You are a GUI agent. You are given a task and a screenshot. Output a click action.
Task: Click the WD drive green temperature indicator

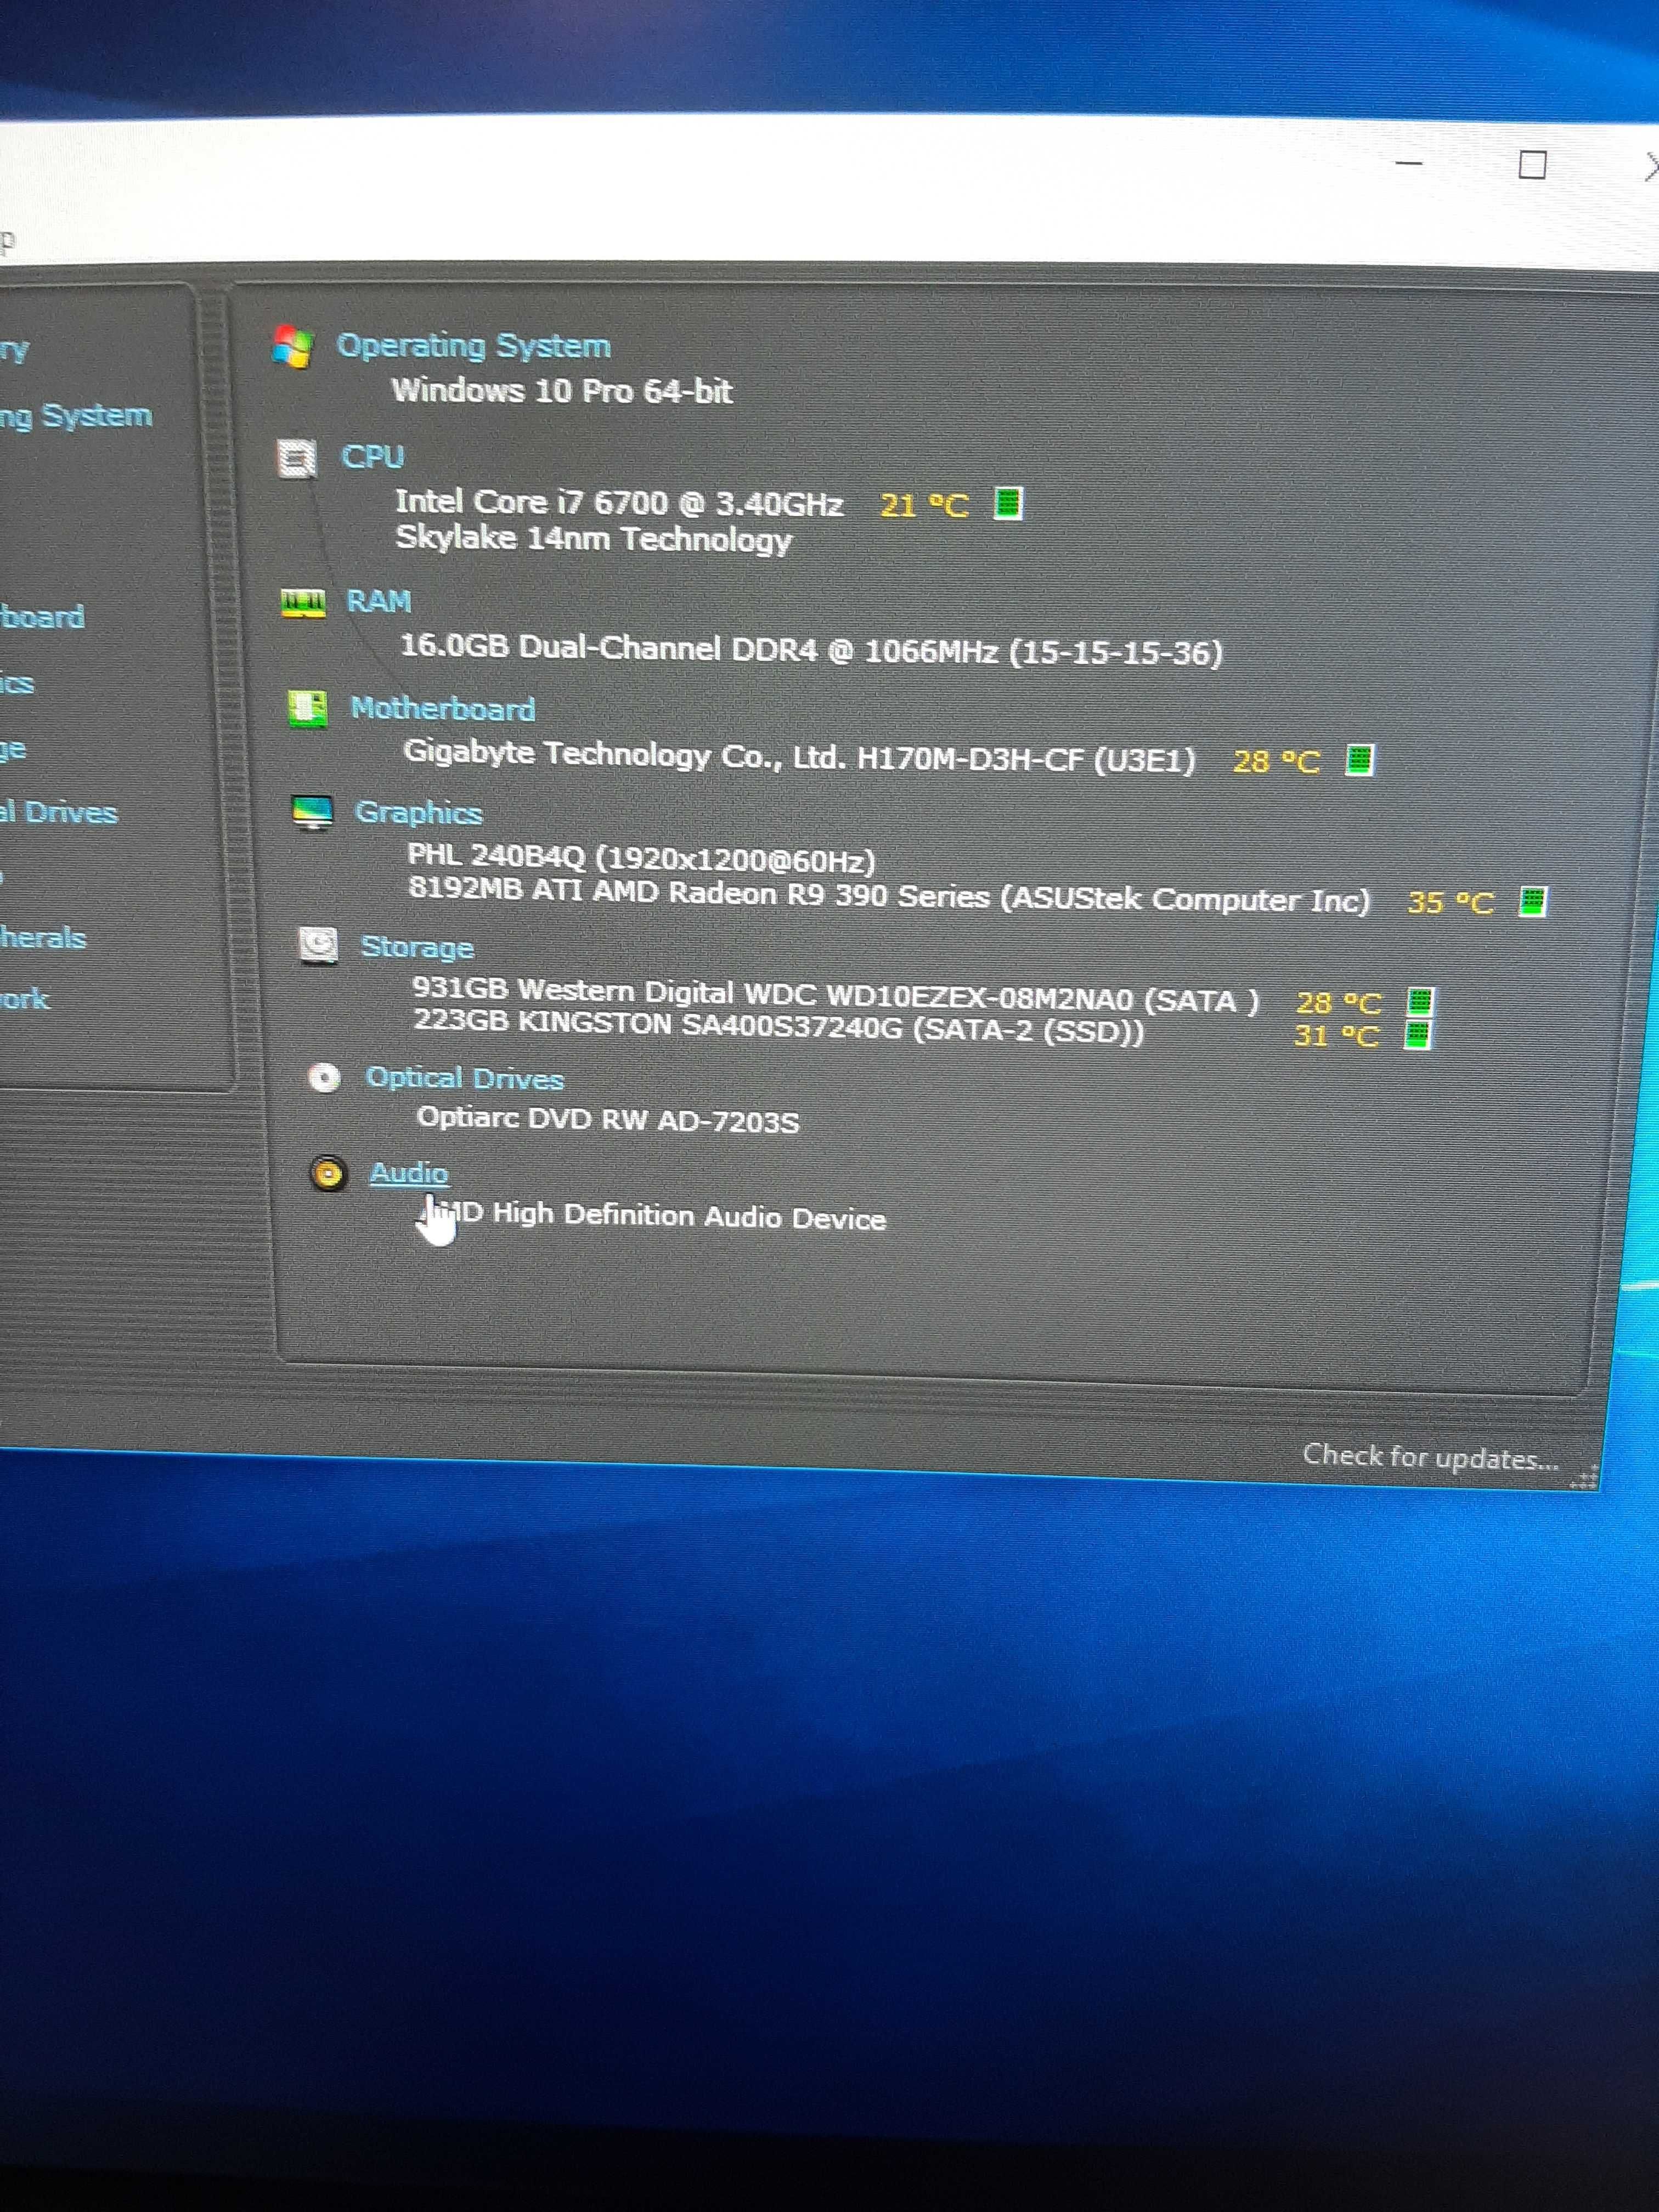tap(1420, 1001)
